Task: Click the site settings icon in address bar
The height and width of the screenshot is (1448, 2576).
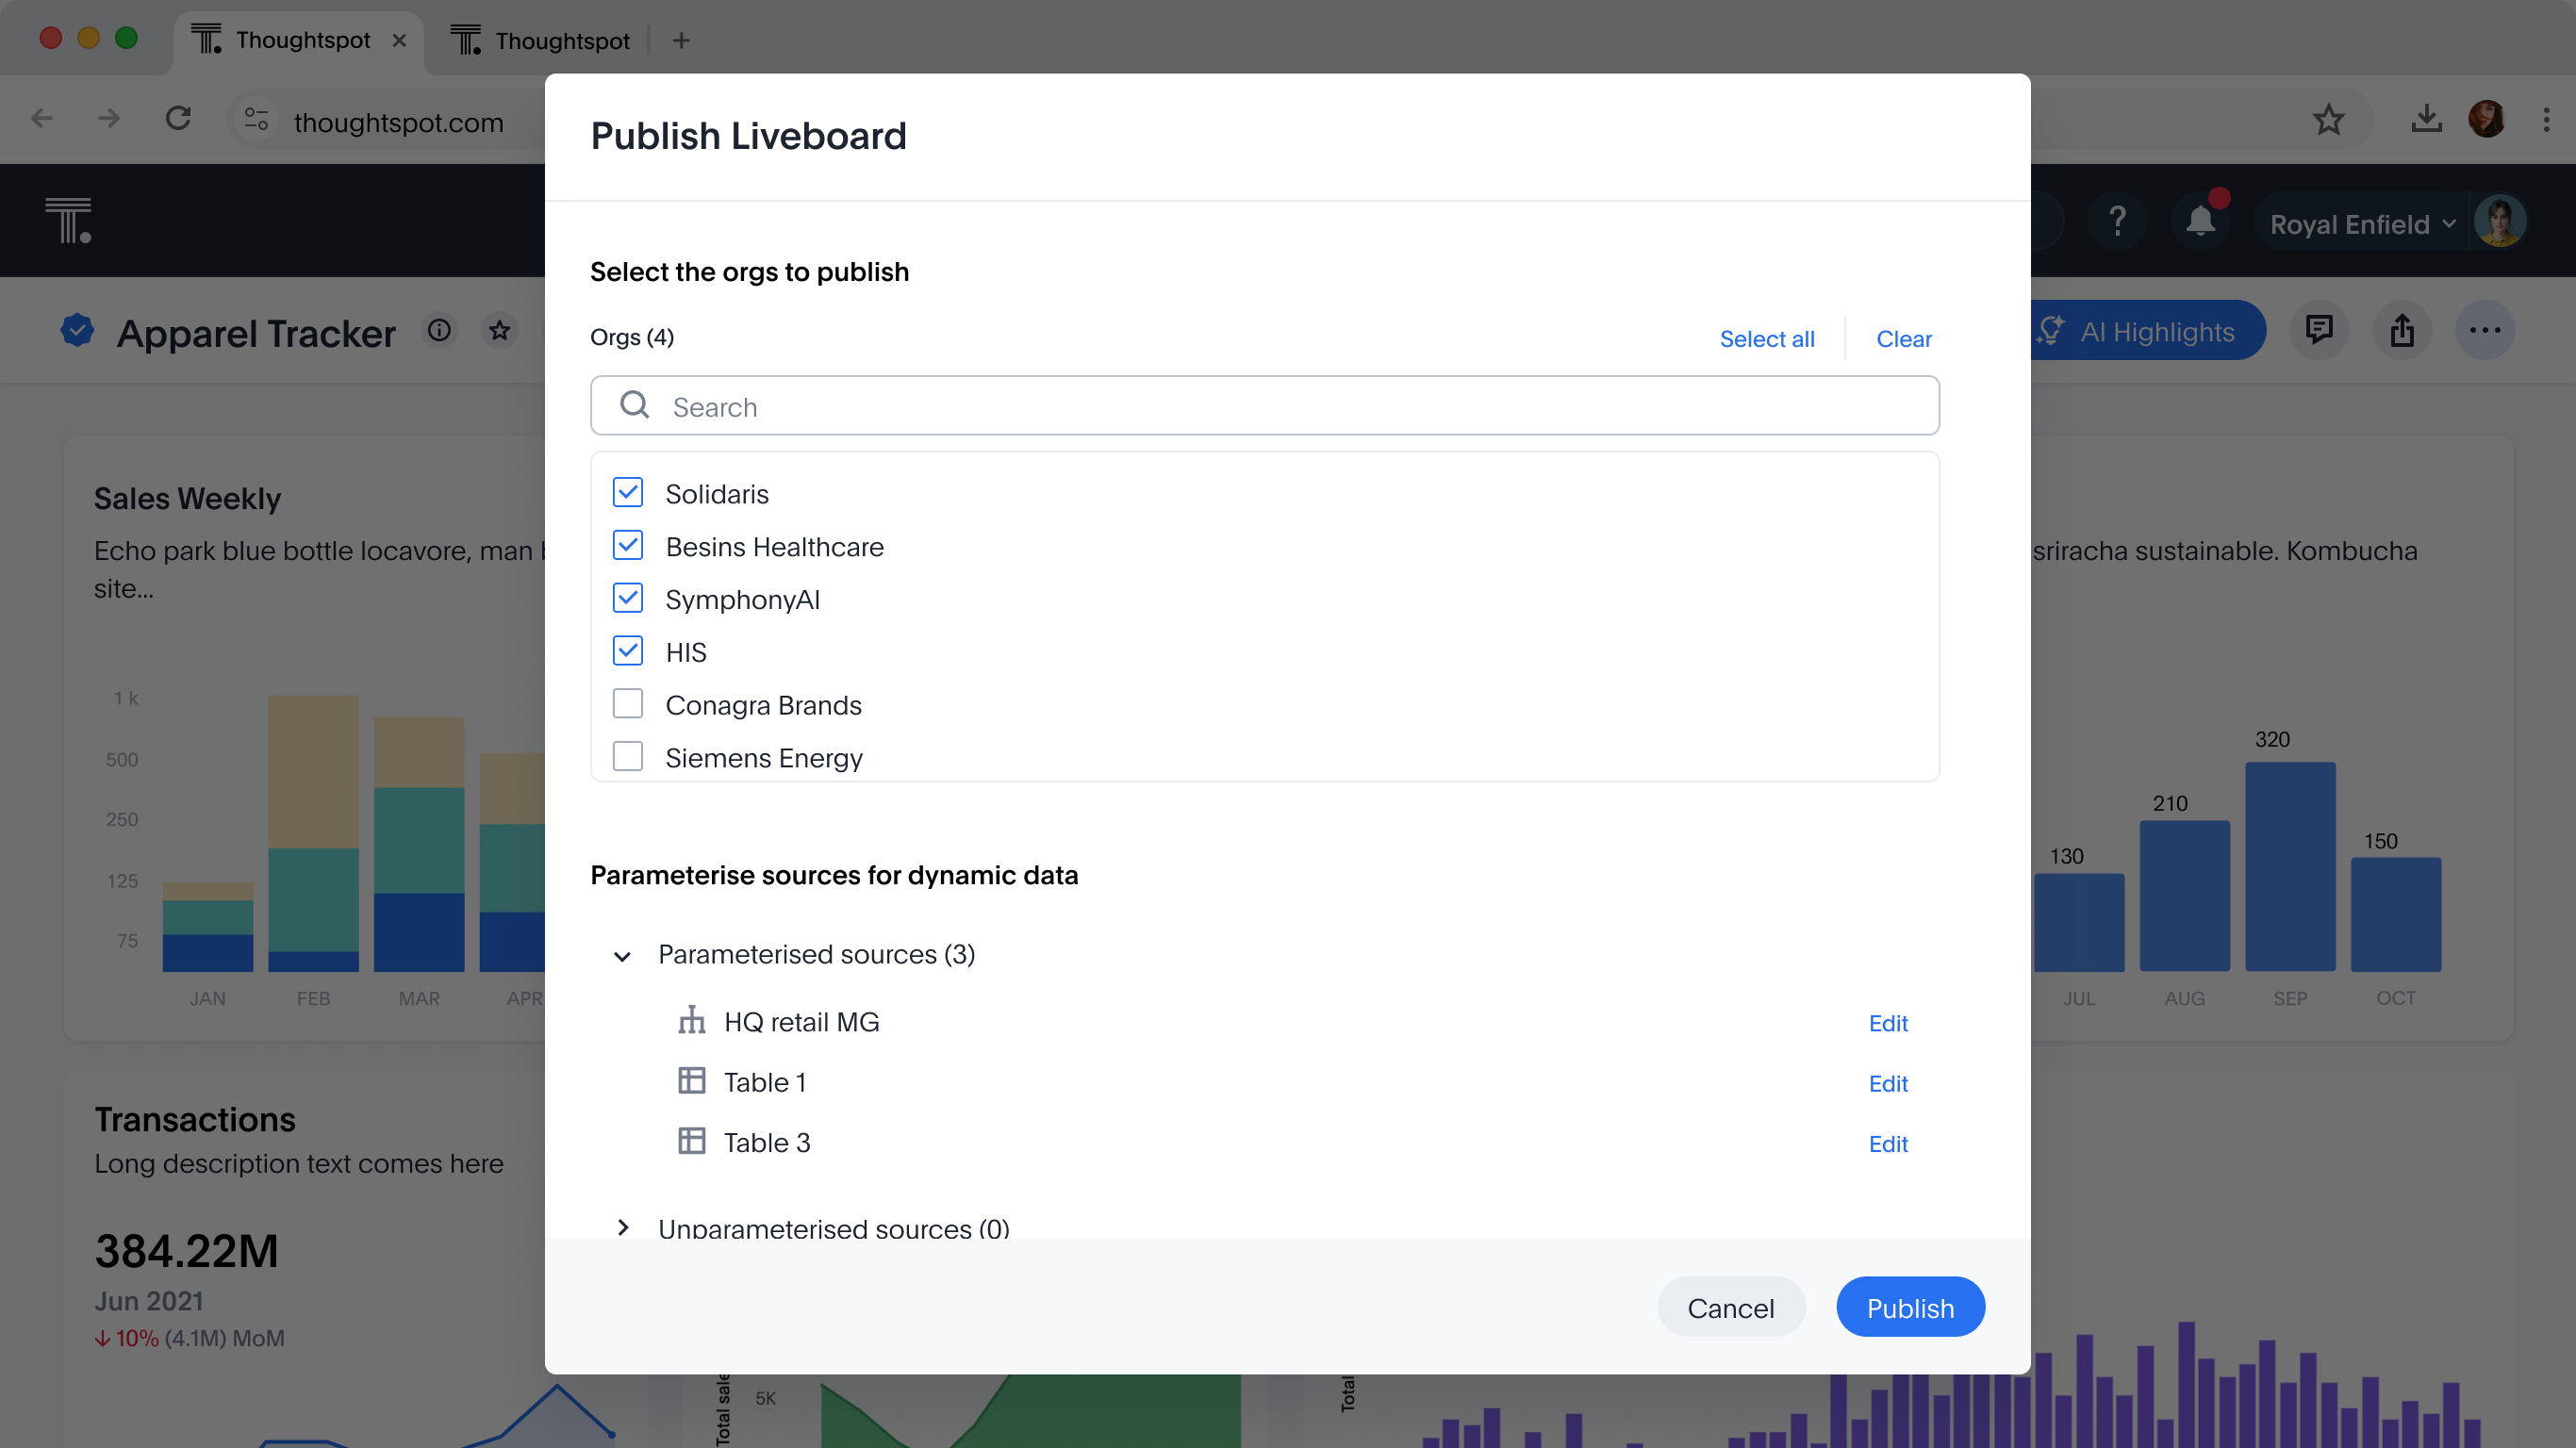Action: [x=256, y=120]
